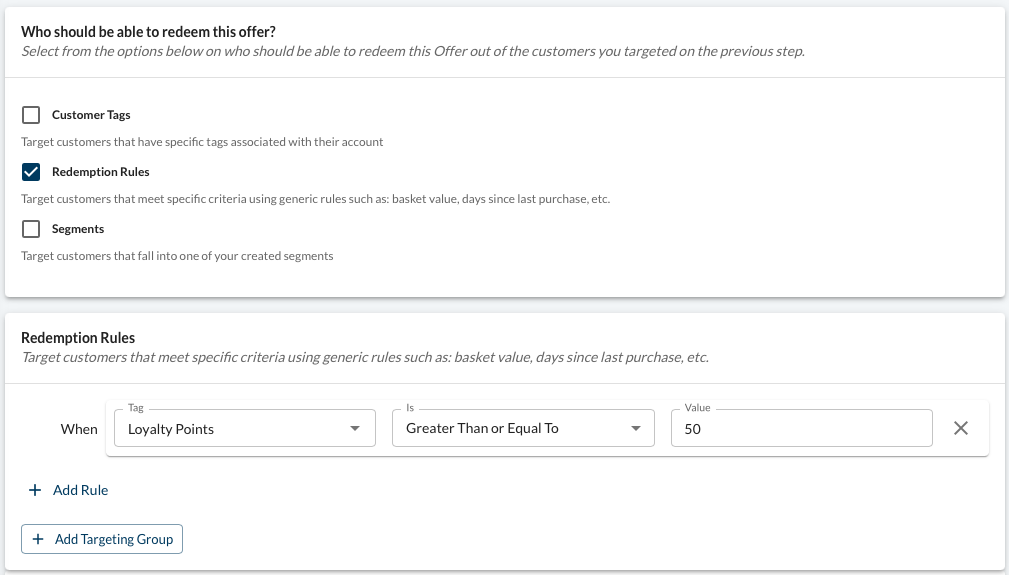
Task: Open the Greater Than or Equal To dropdown
Action: click(x=510, y=429)
